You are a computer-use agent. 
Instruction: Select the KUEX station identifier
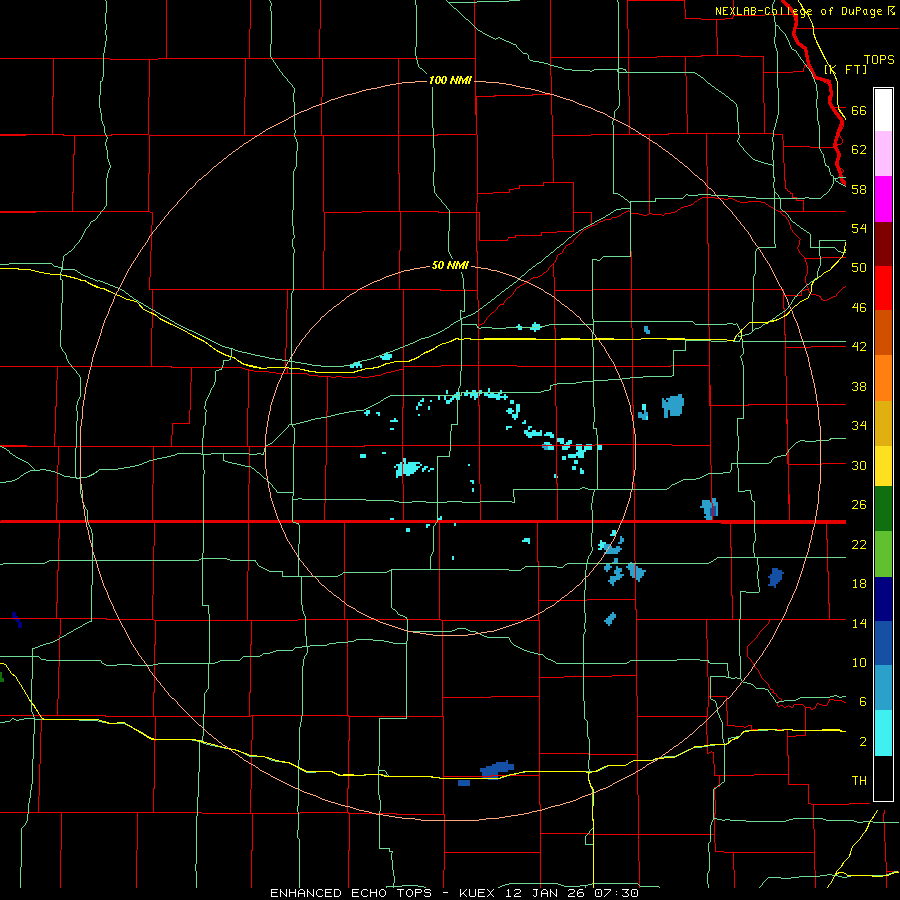pyautogui.click(x=477, y=893)
